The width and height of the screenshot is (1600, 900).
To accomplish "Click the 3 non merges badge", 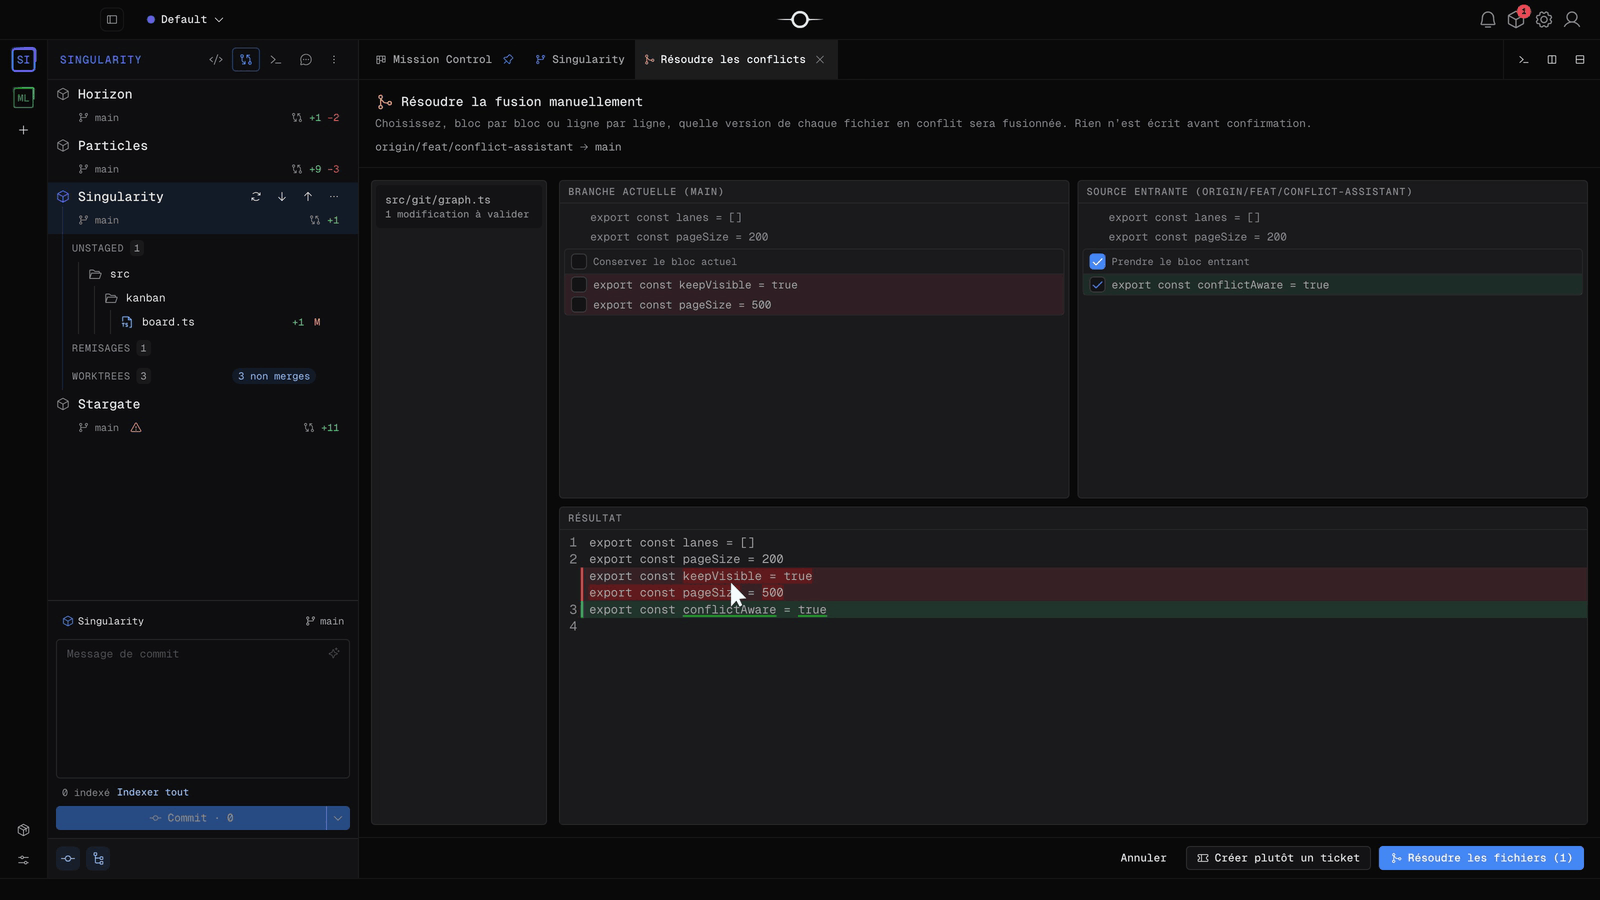I will 274,376.
